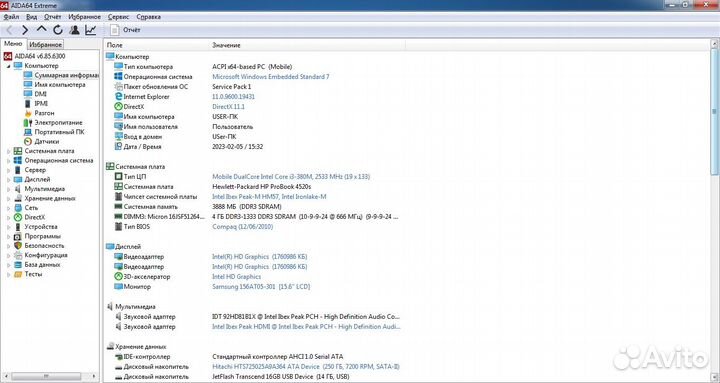Open the 11.0.9600.19431 Internet Explorer link
The image size is (720, 383).
(x=233, y=97)
